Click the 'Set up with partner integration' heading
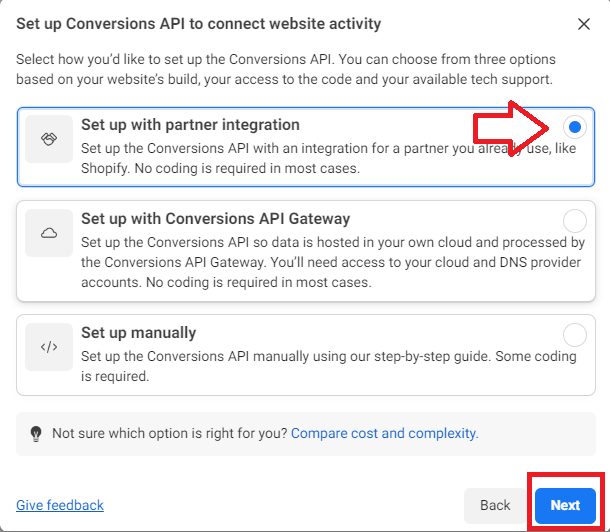 coord(190,125)
